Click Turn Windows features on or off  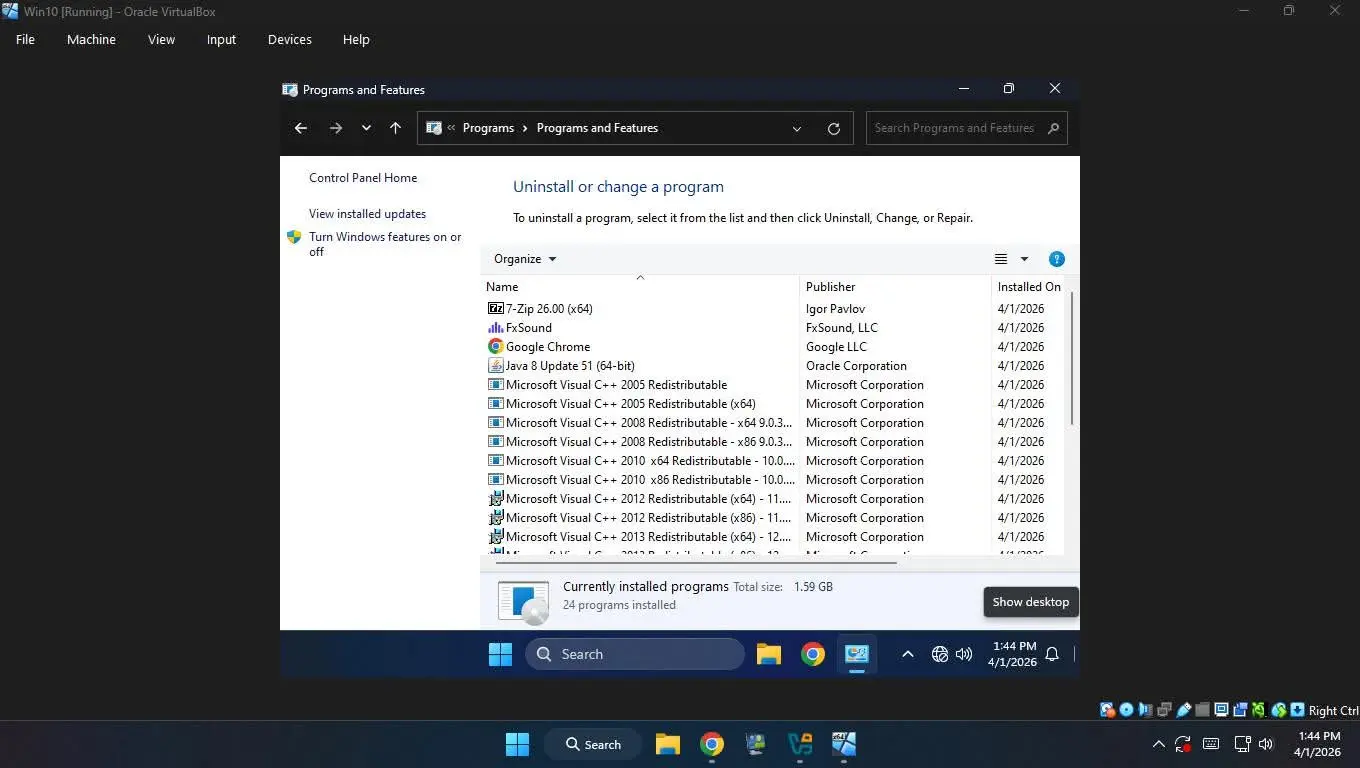tap(385, 245)
